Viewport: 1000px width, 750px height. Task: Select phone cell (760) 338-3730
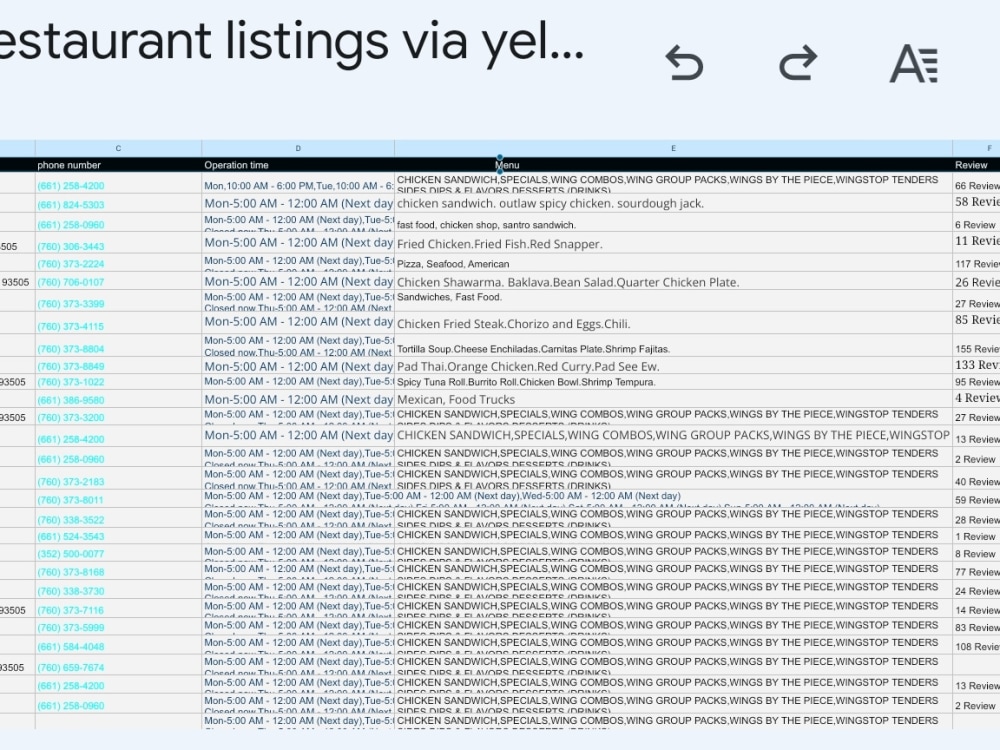[119, 589]
